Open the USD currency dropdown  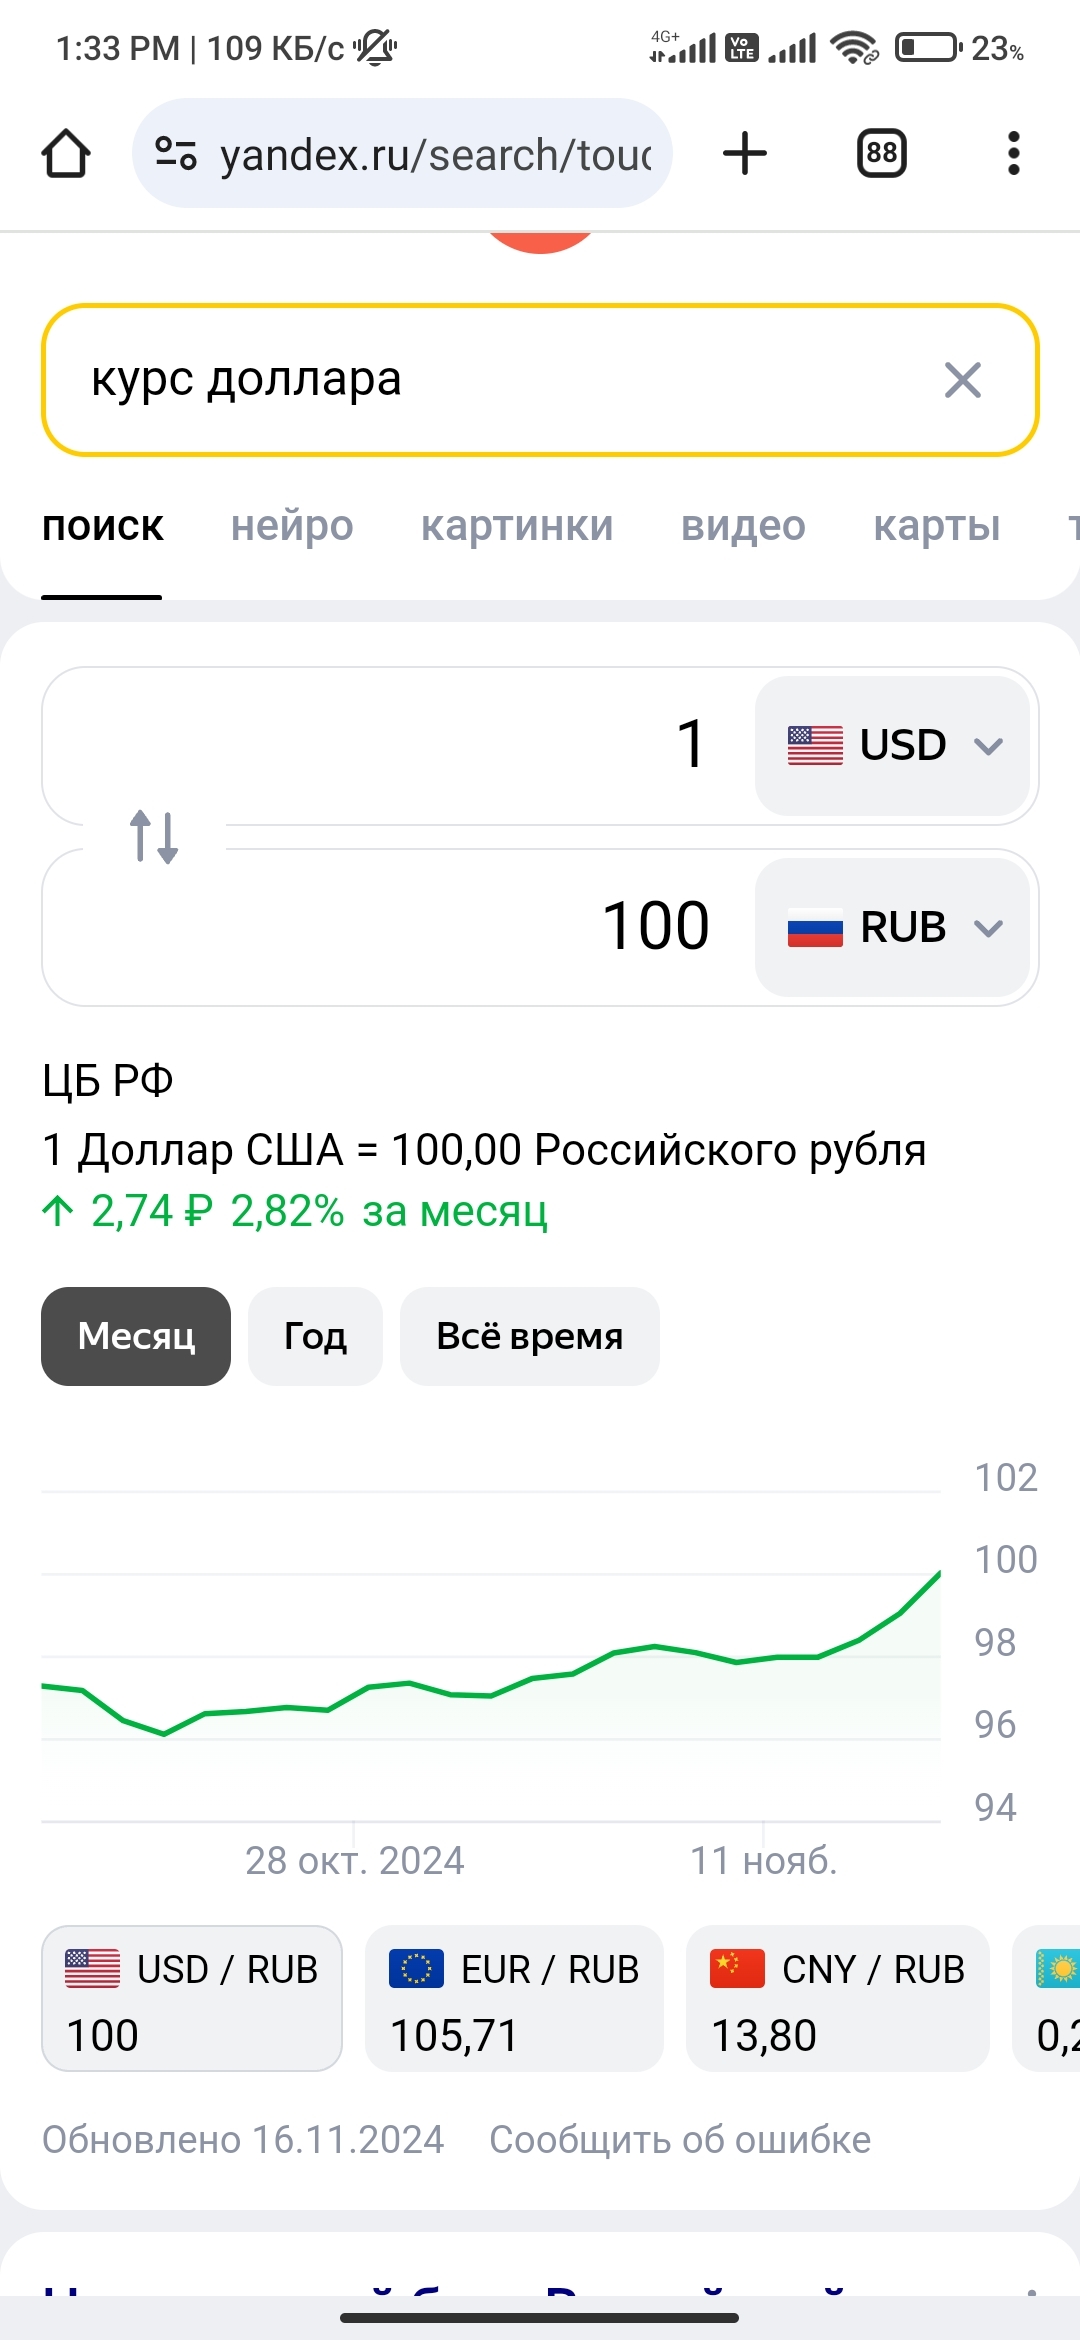(892, 745)
